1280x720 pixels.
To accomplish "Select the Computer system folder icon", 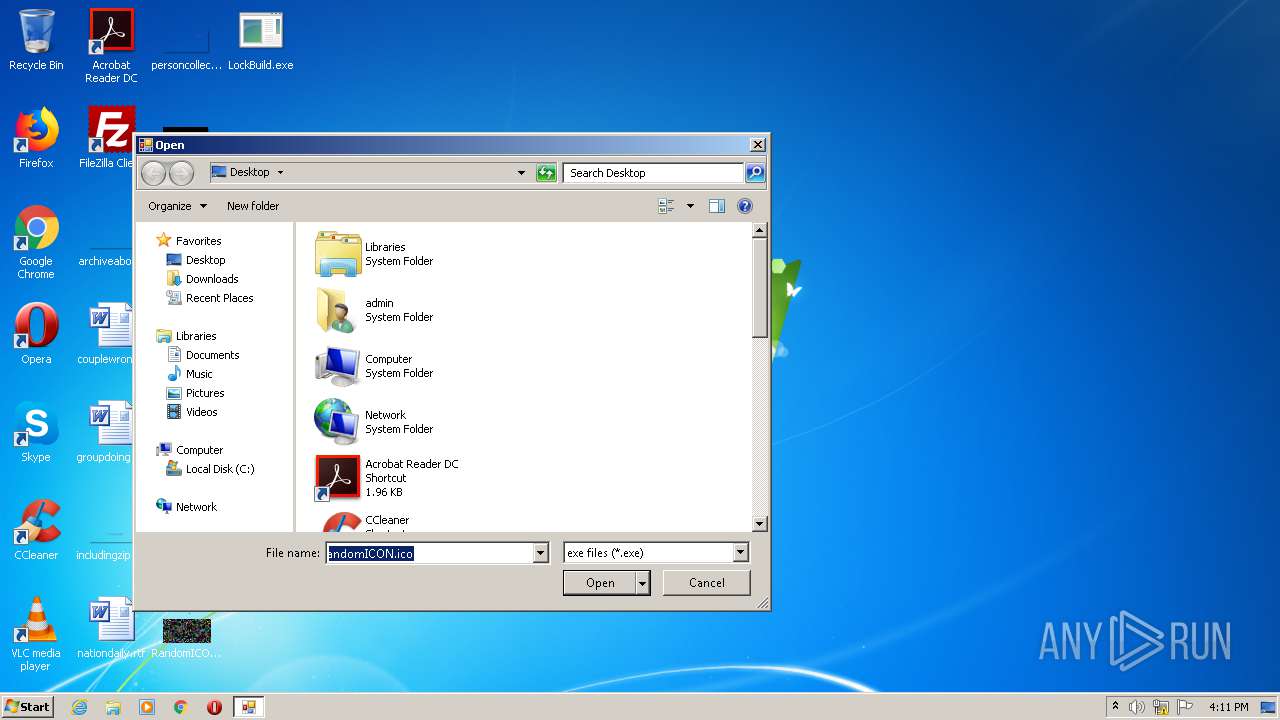I will tap(338, 366).
